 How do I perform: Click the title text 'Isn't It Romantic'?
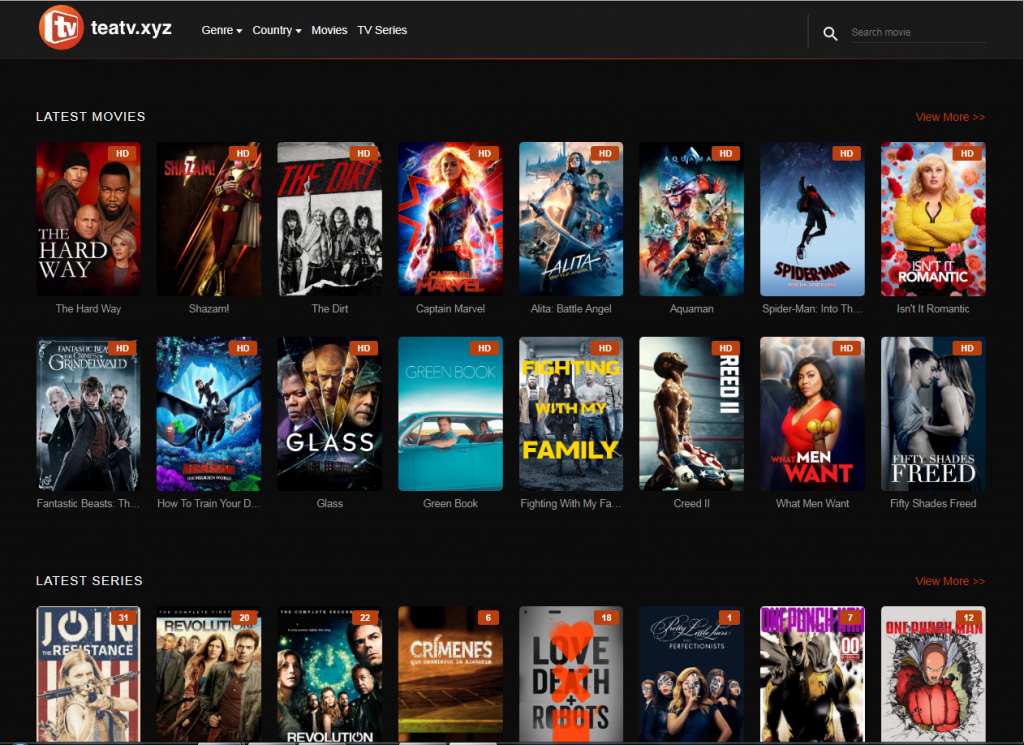tap(933, 309)
